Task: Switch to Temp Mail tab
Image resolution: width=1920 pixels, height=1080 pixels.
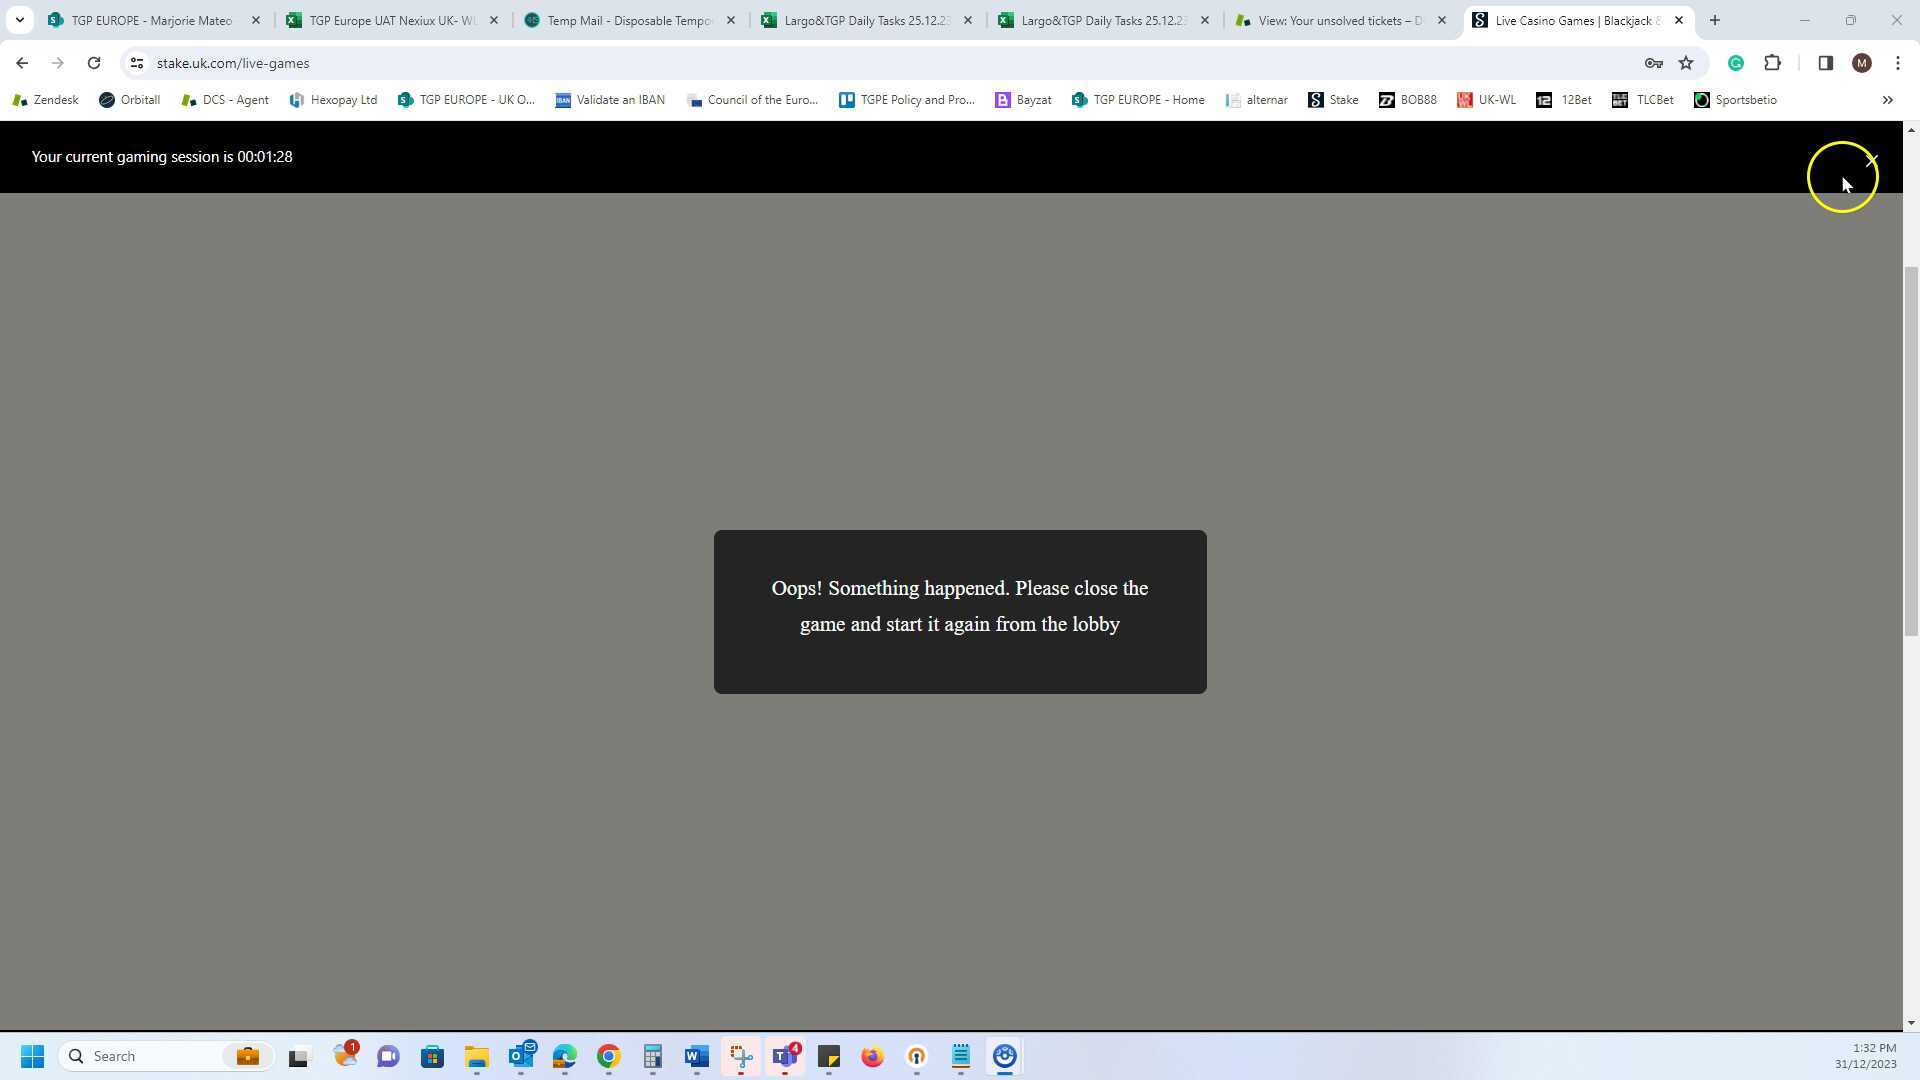Action: coord(629,20)
